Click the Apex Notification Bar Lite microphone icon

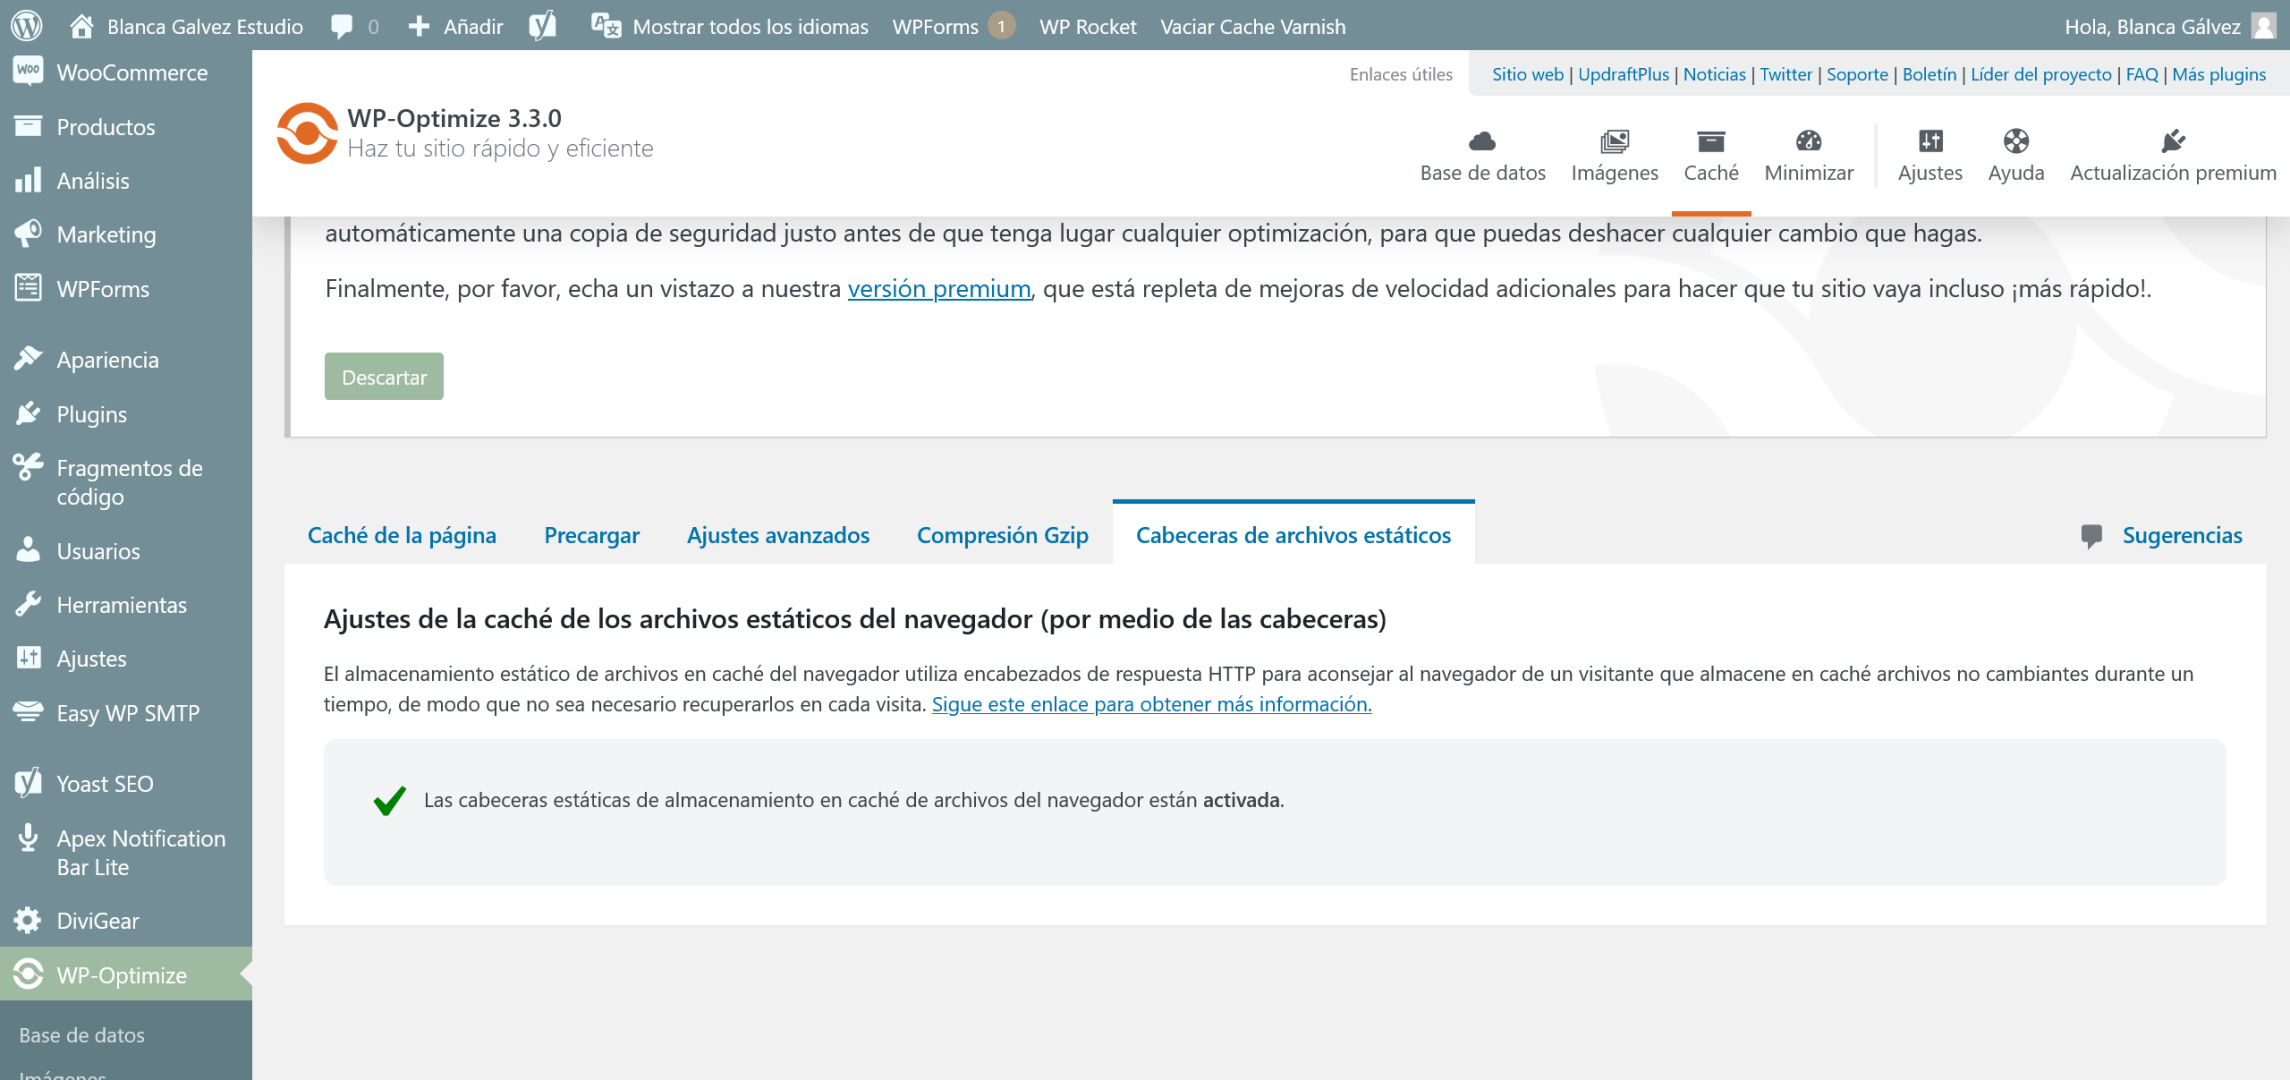[29, 838]
